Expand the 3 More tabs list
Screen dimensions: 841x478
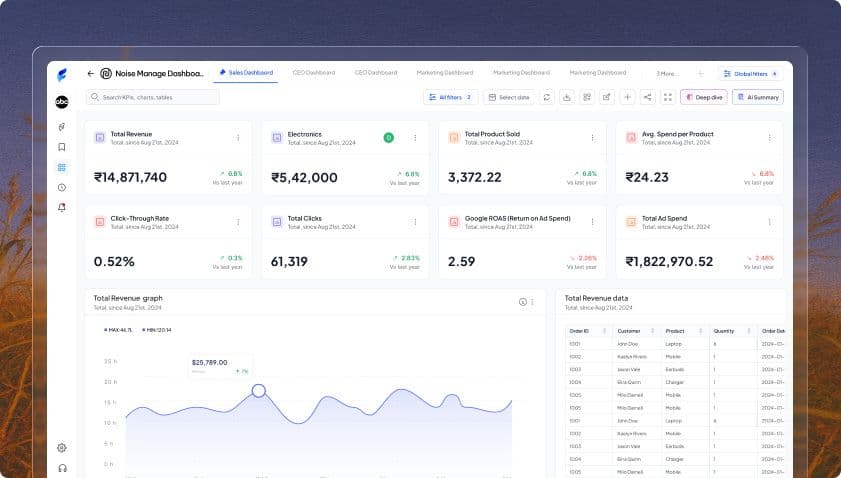[x=667, y=73]
